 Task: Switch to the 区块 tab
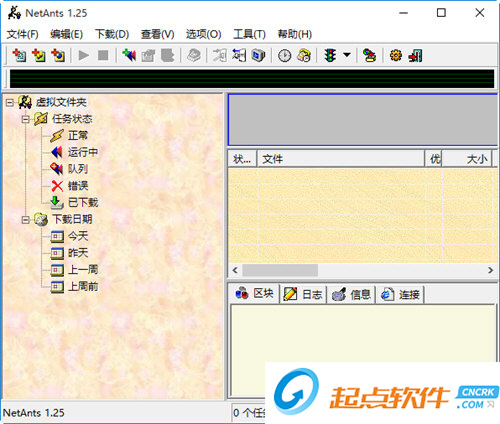tap(254, 294)
